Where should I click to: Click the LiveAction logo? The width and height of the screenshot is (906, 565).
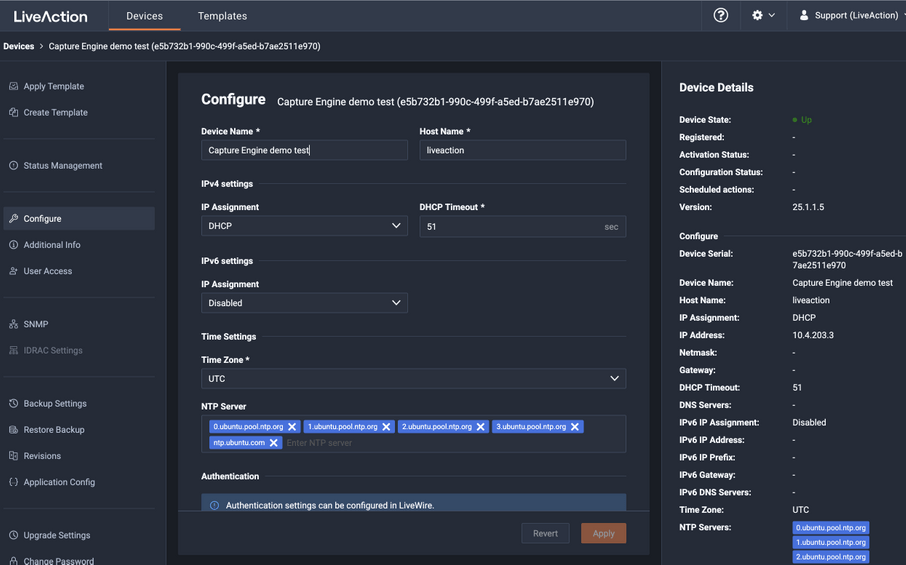50,16
